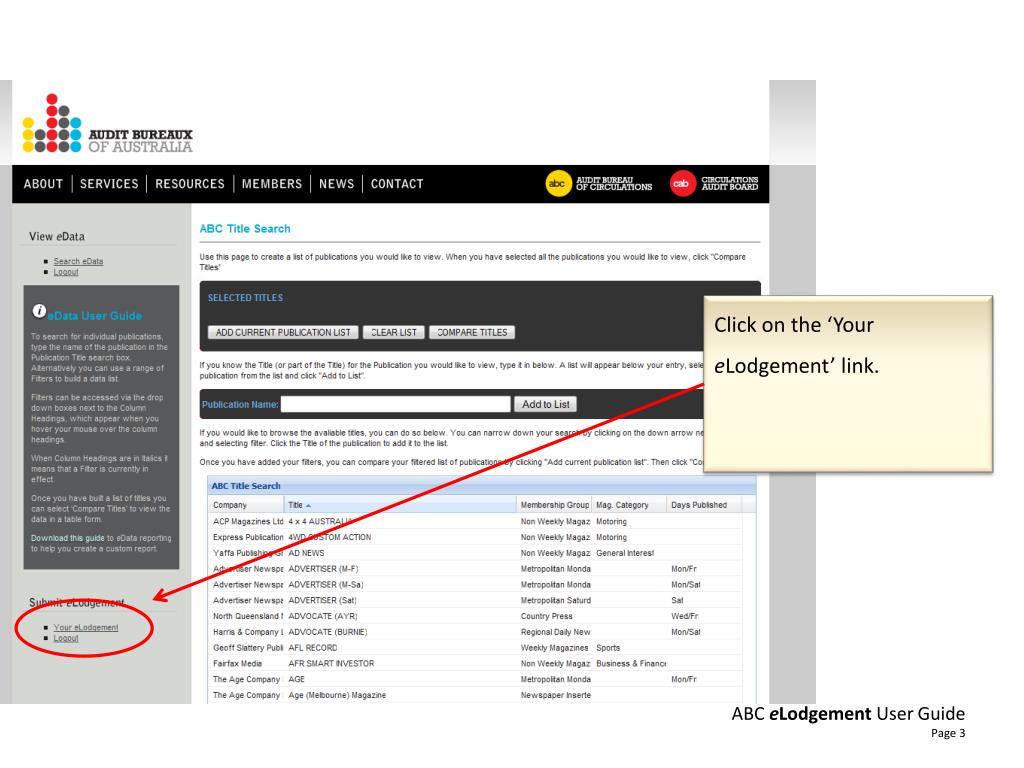The width and height of the screenshot is (1024, 768).
Task: Open the ABOUT menu
Action: 43,184
